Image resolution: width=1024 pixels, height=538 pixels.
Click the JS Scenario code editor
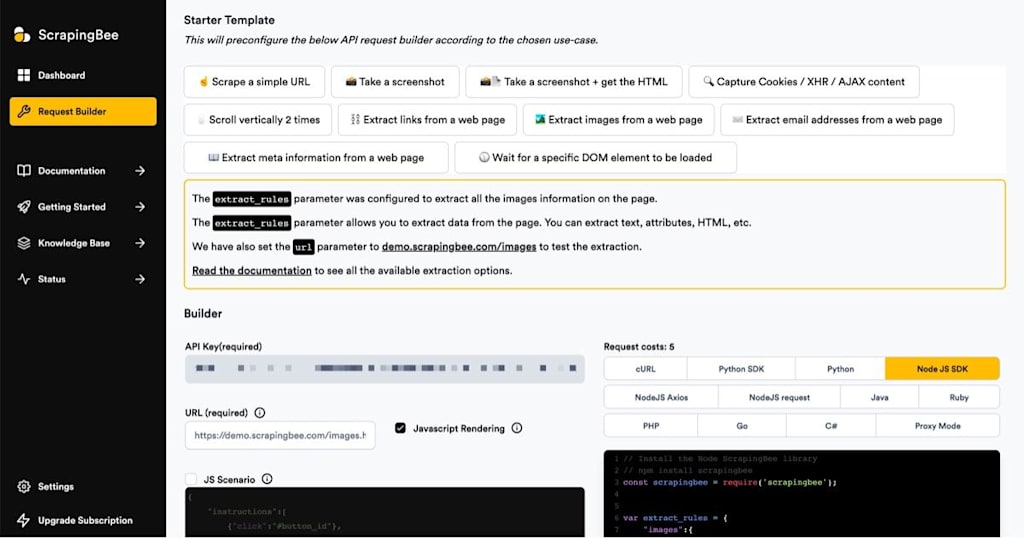click(385, 513)
